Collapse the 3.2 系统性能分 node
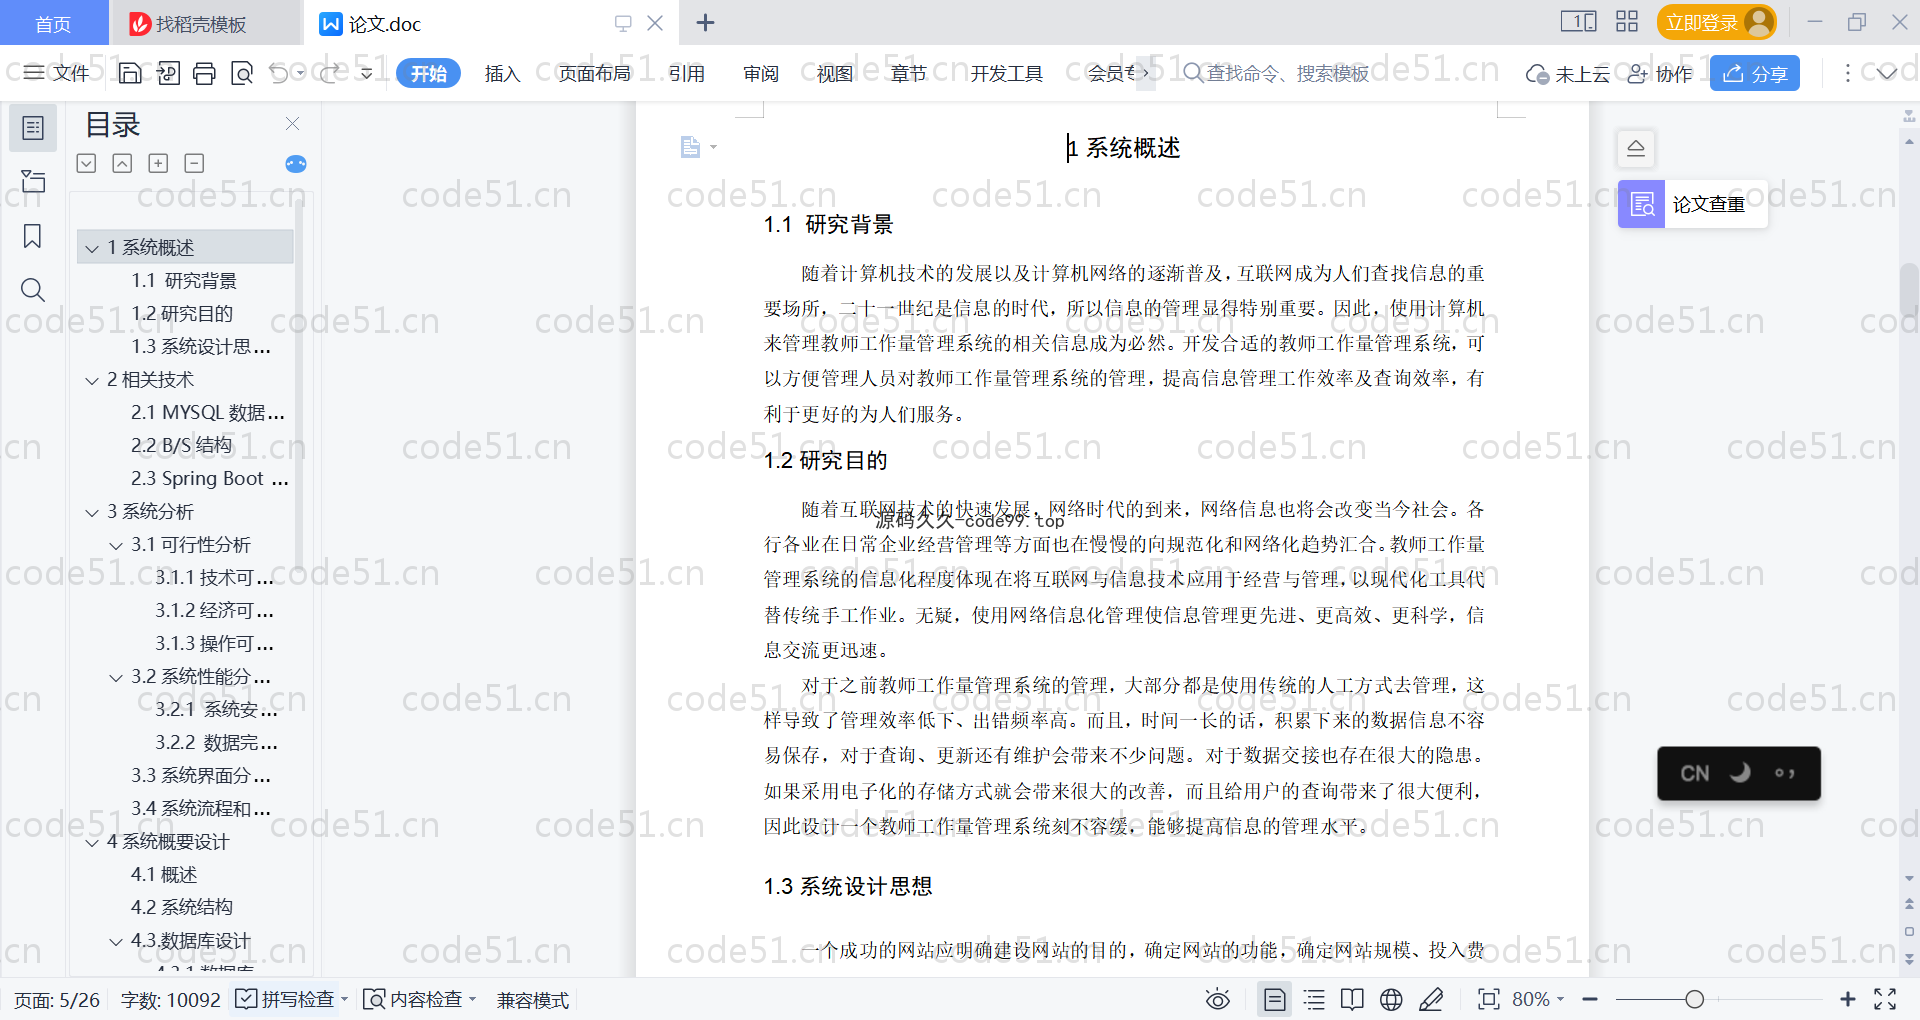1920x1020 pixels. 116,677
